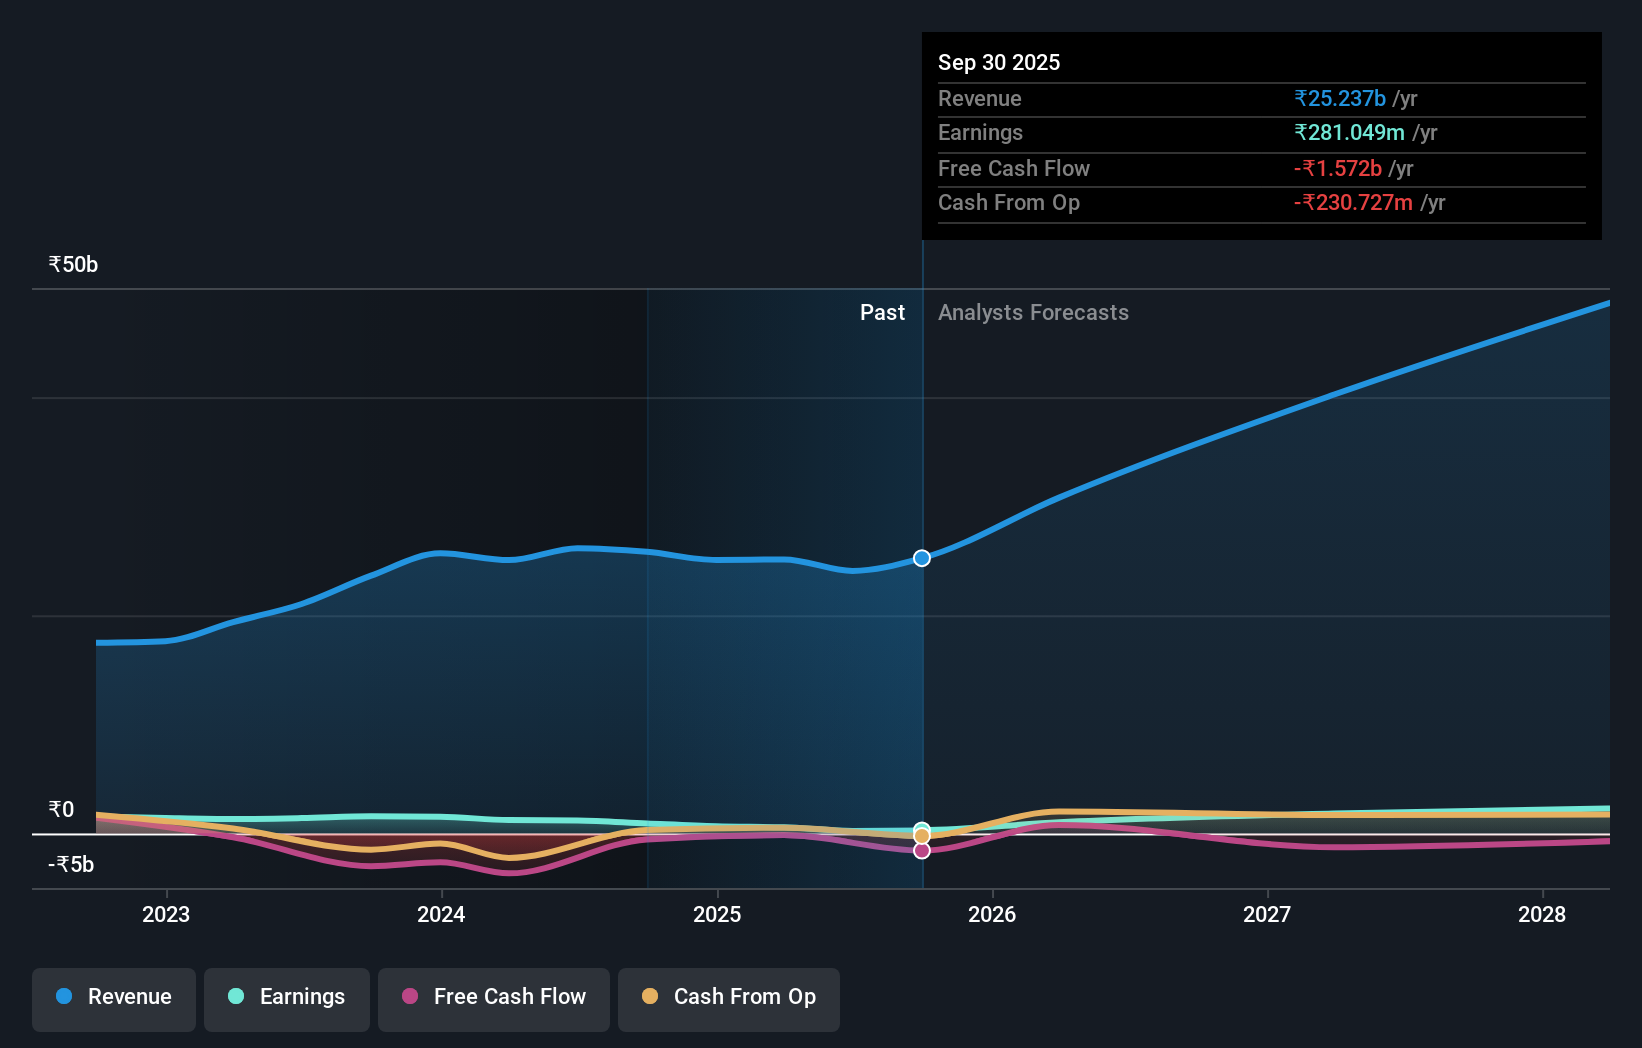This screenshot has height=1048, width=1642.
Task: Click the 2026 axis label
Action: point(991,914)
